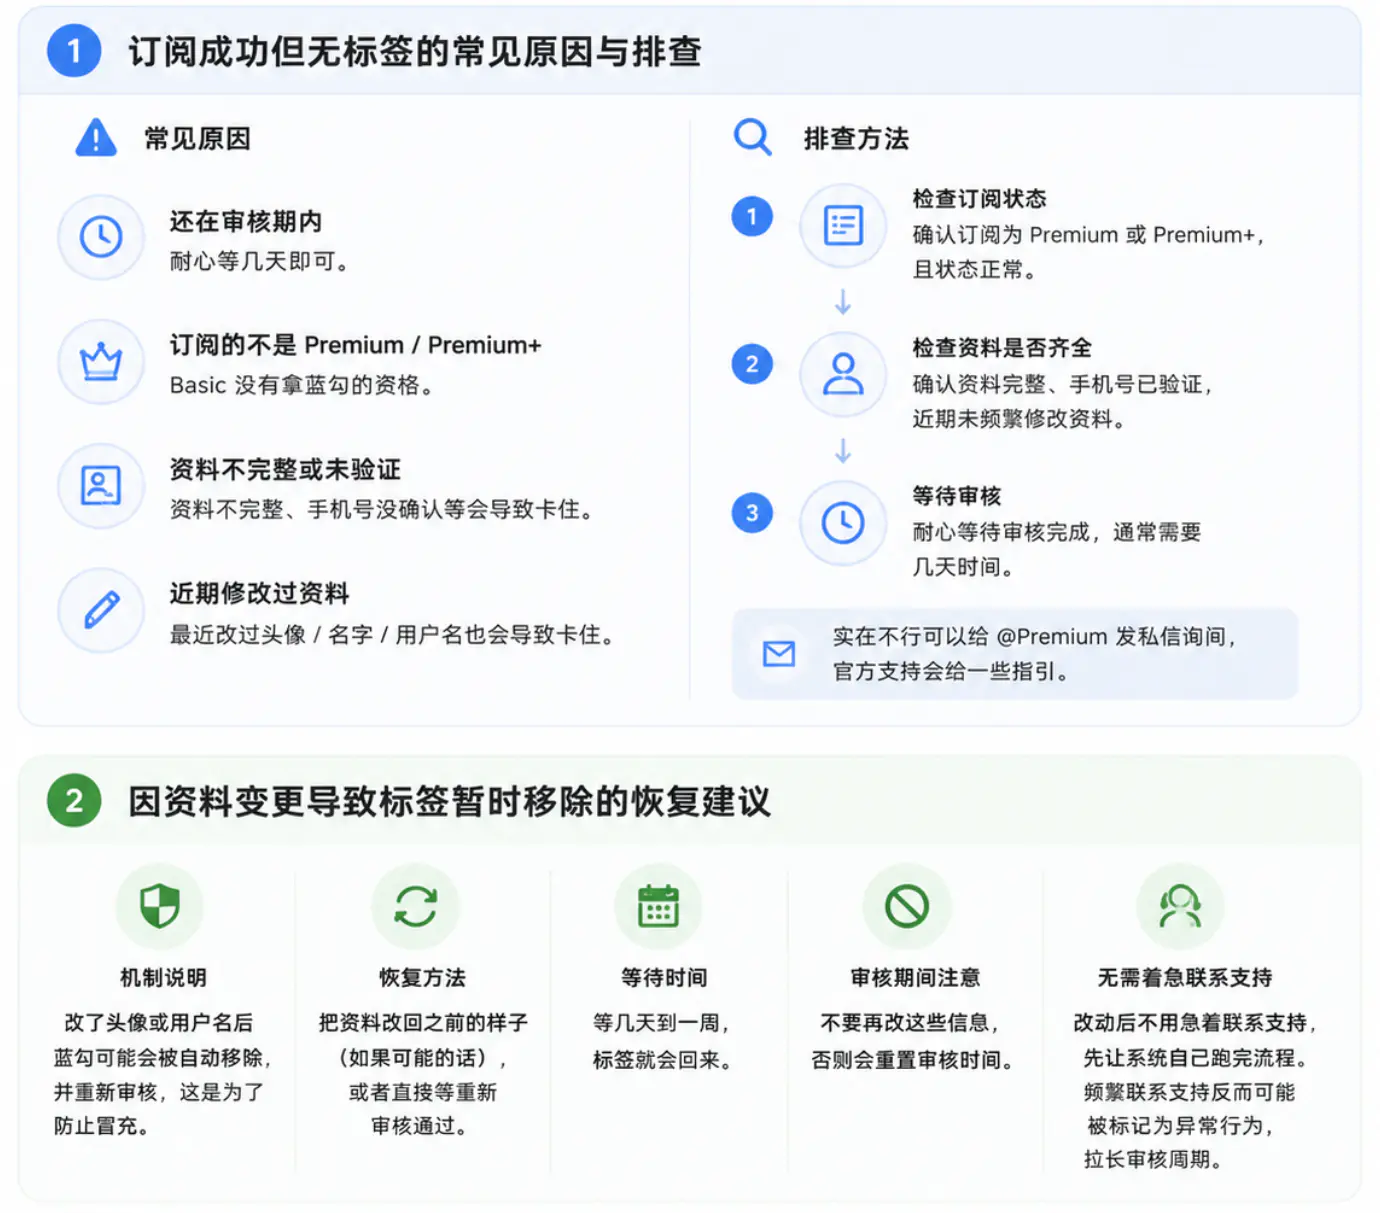This screenshot has width=1380, height=1213.
Task: Click the refresh arrows icon above 恢复方法
Action: click(x=415, y=907)
